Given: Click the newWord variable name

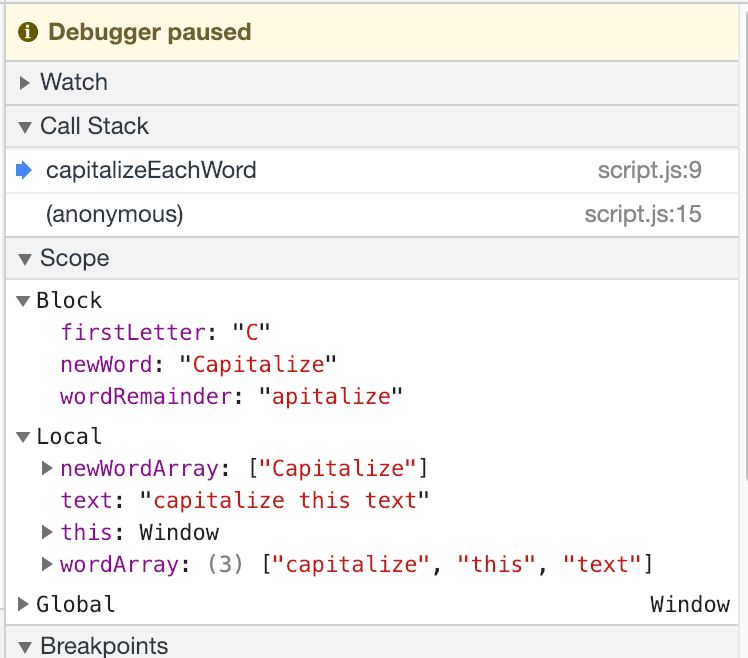Looking at the screenshot, I should [106, 365].
